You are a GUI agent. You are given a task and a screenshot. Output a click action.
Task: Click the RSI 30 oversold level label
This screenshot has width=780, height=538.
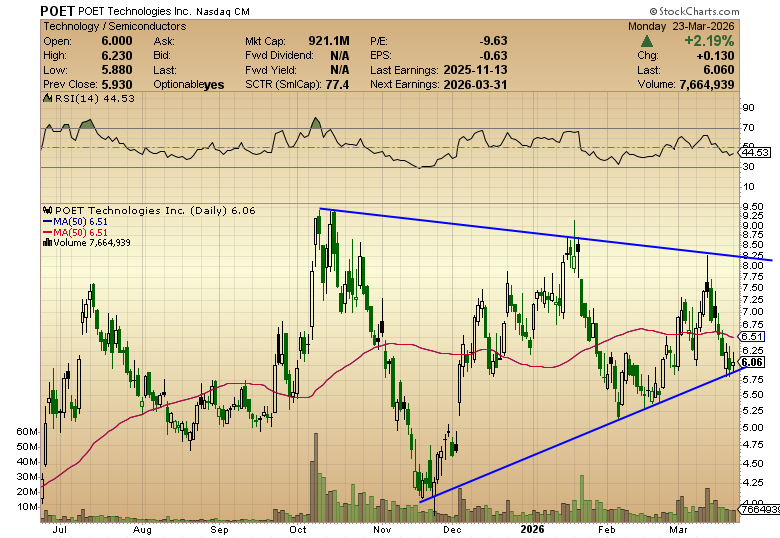tap(748, 167)
